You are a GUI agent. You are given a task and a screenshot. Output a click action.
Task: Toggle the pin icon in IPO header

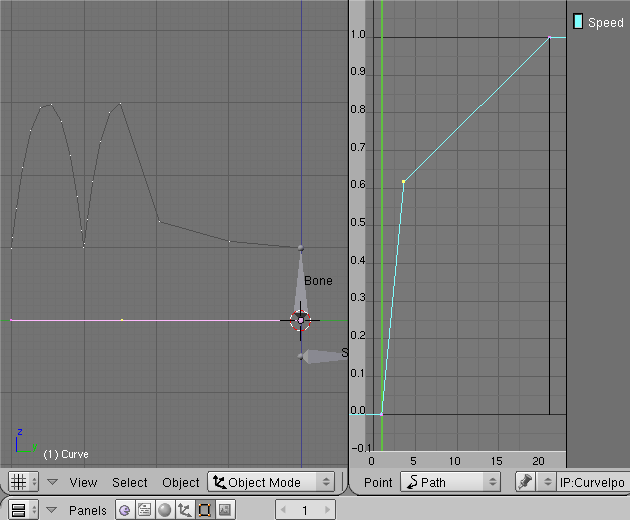(x=526, y=482)
